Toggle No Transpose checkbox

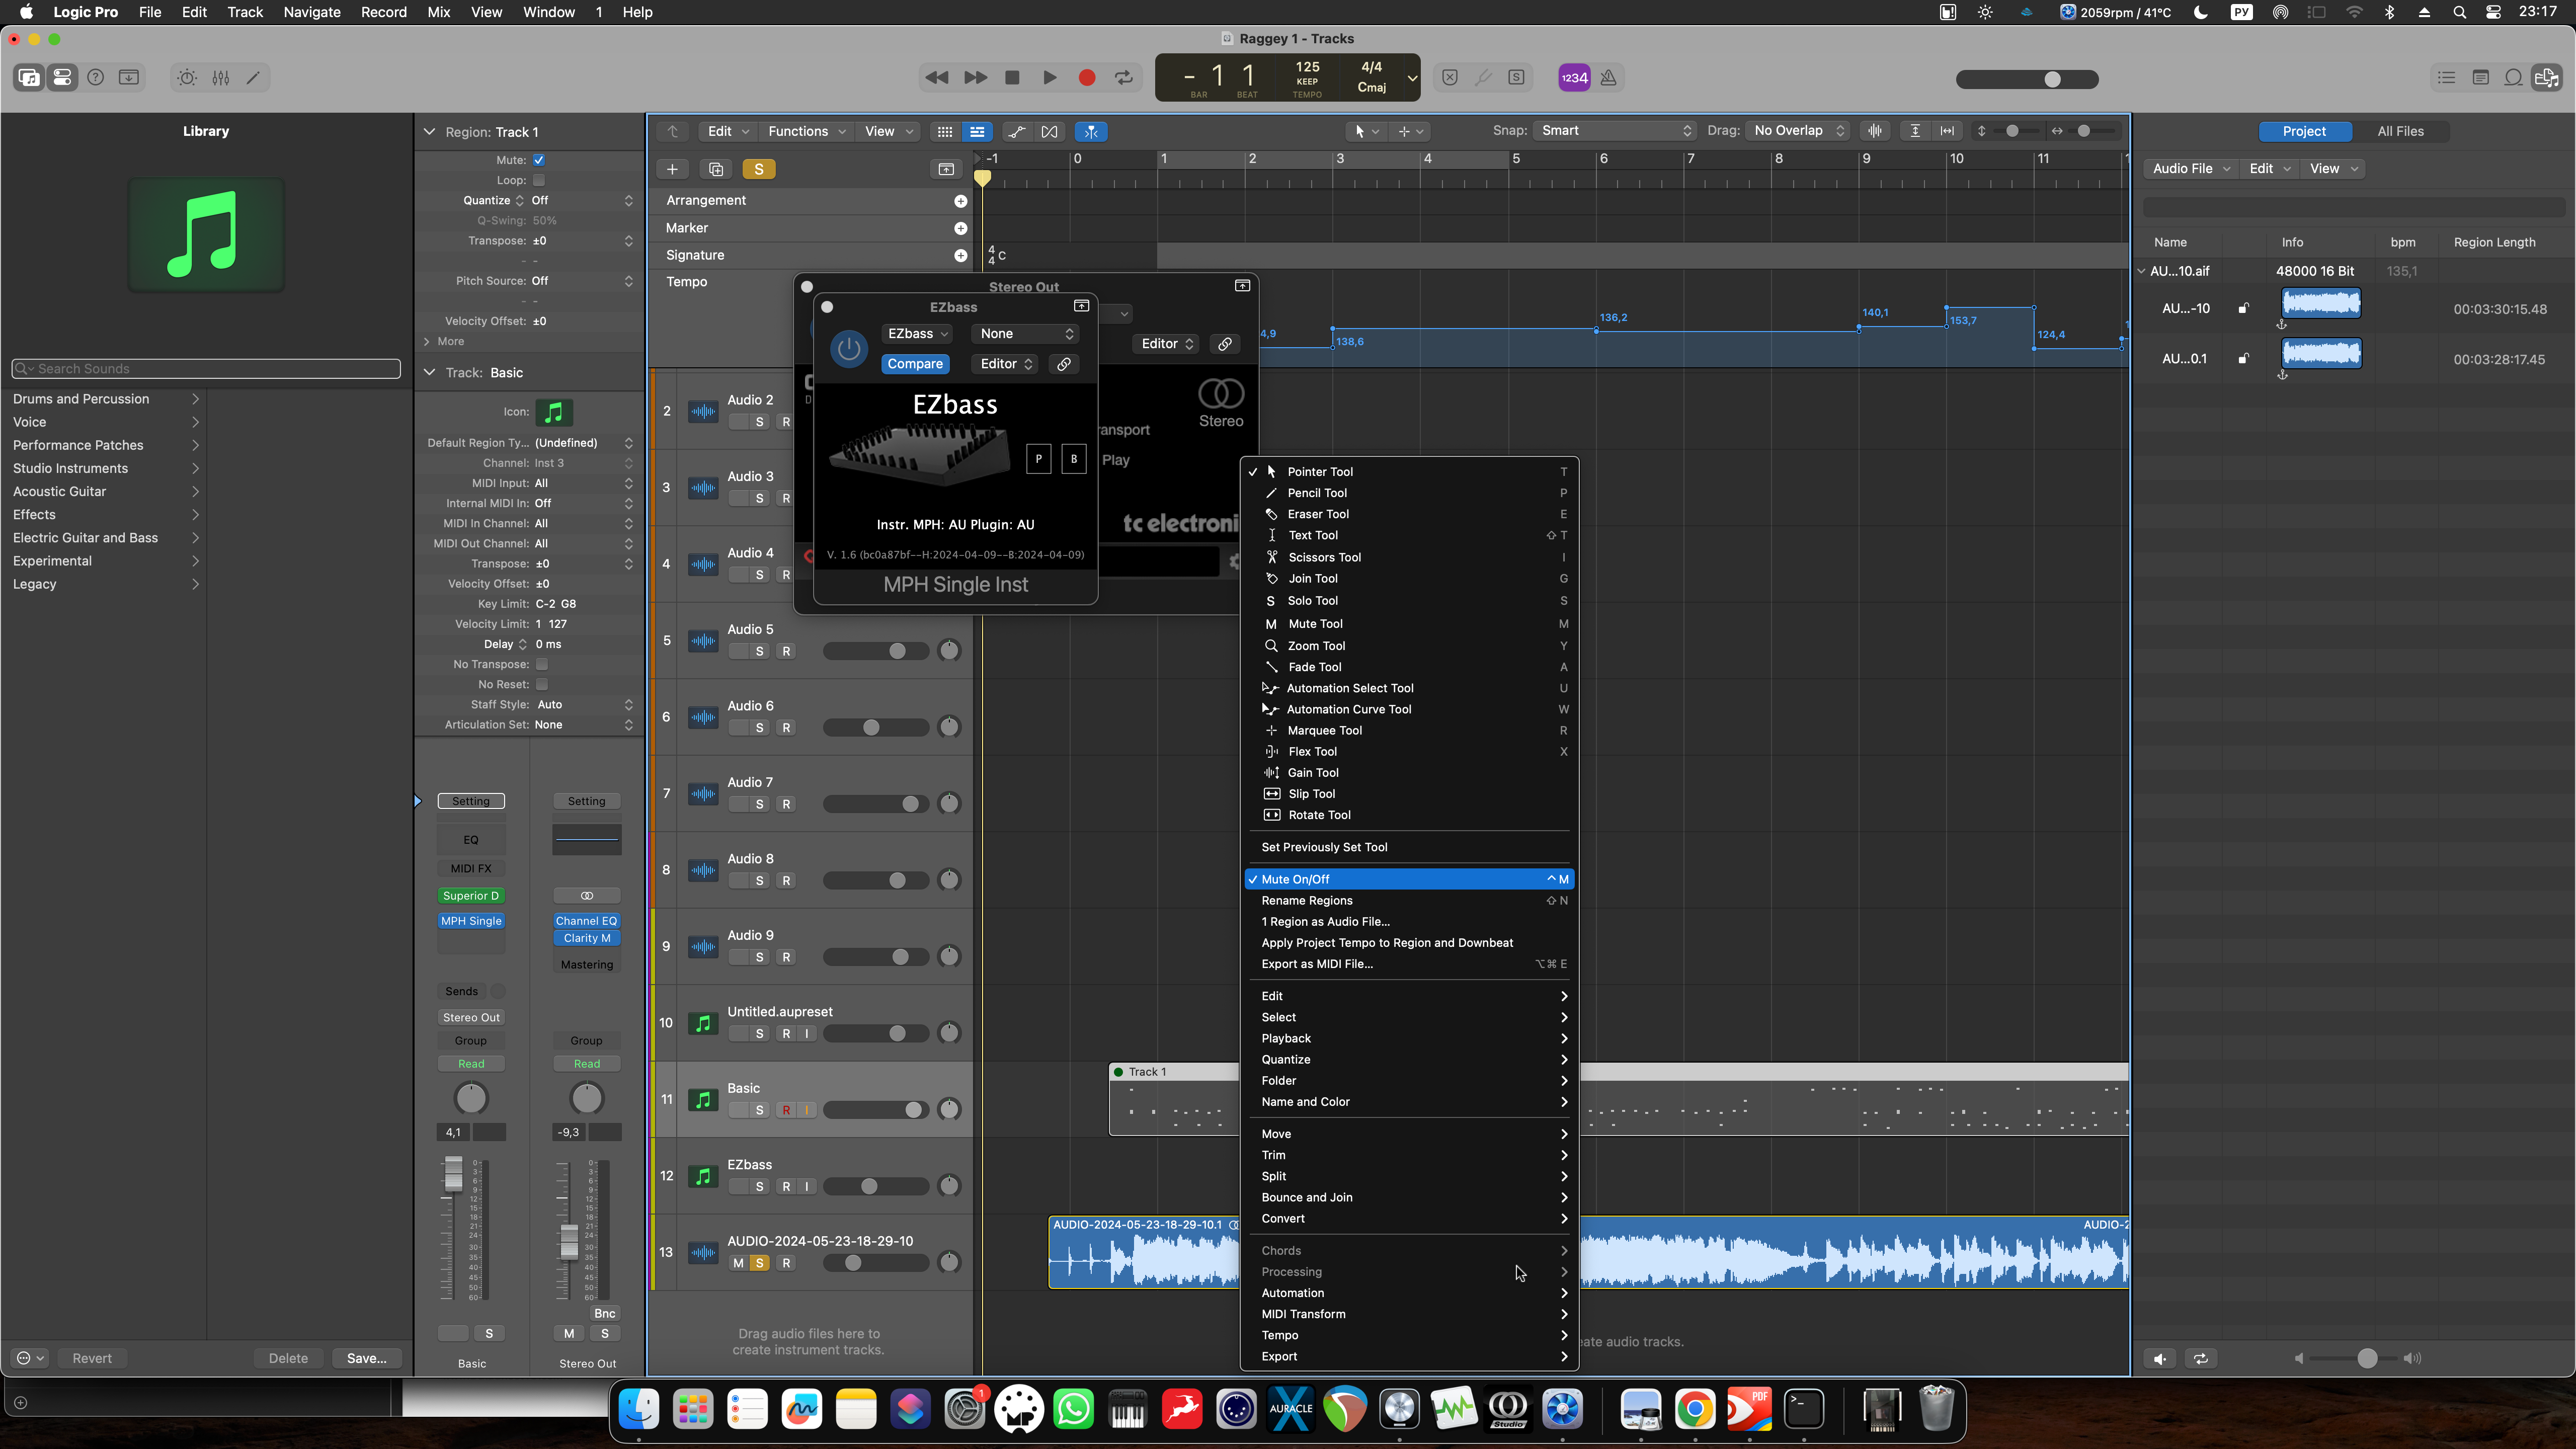542,664
